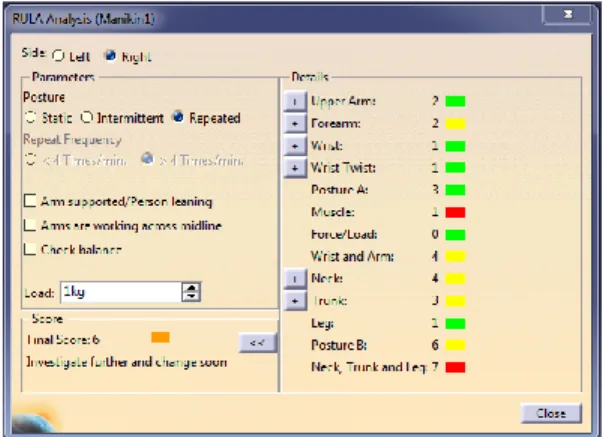
Task: Click the Close button
Action: [x=551, y=414]
